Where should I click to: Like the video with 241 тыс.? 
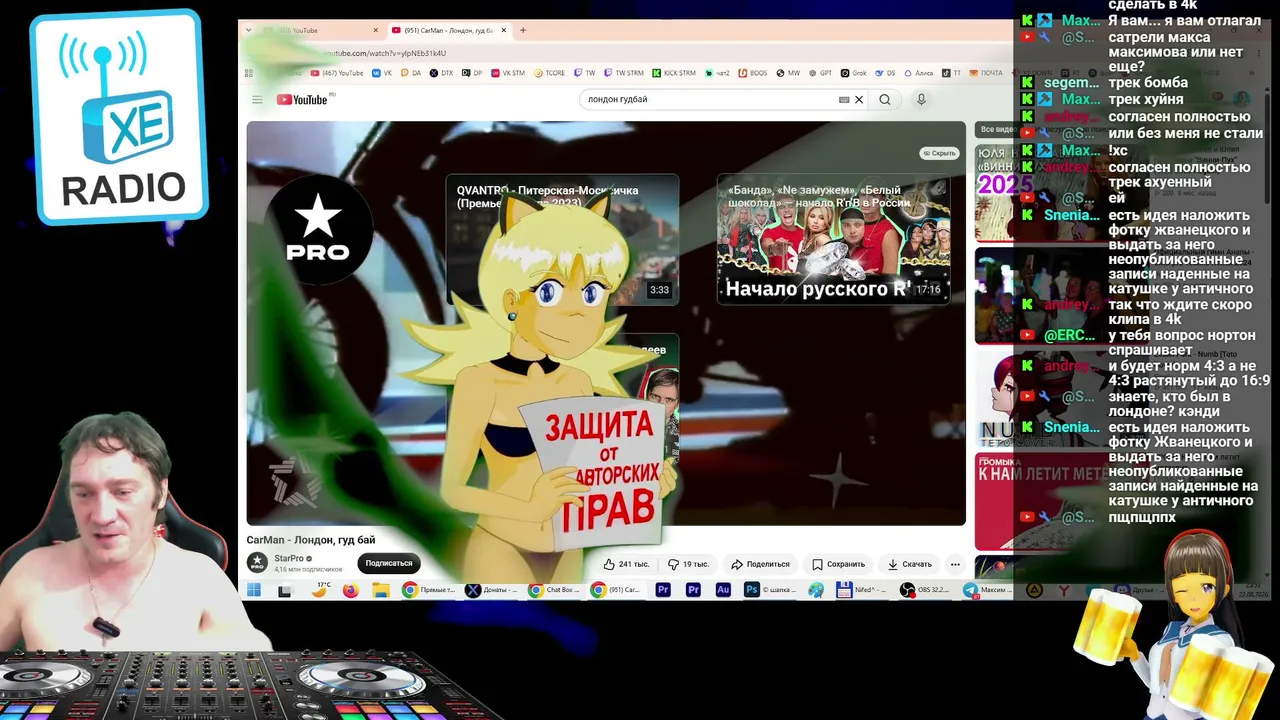[x=626, y=564]
